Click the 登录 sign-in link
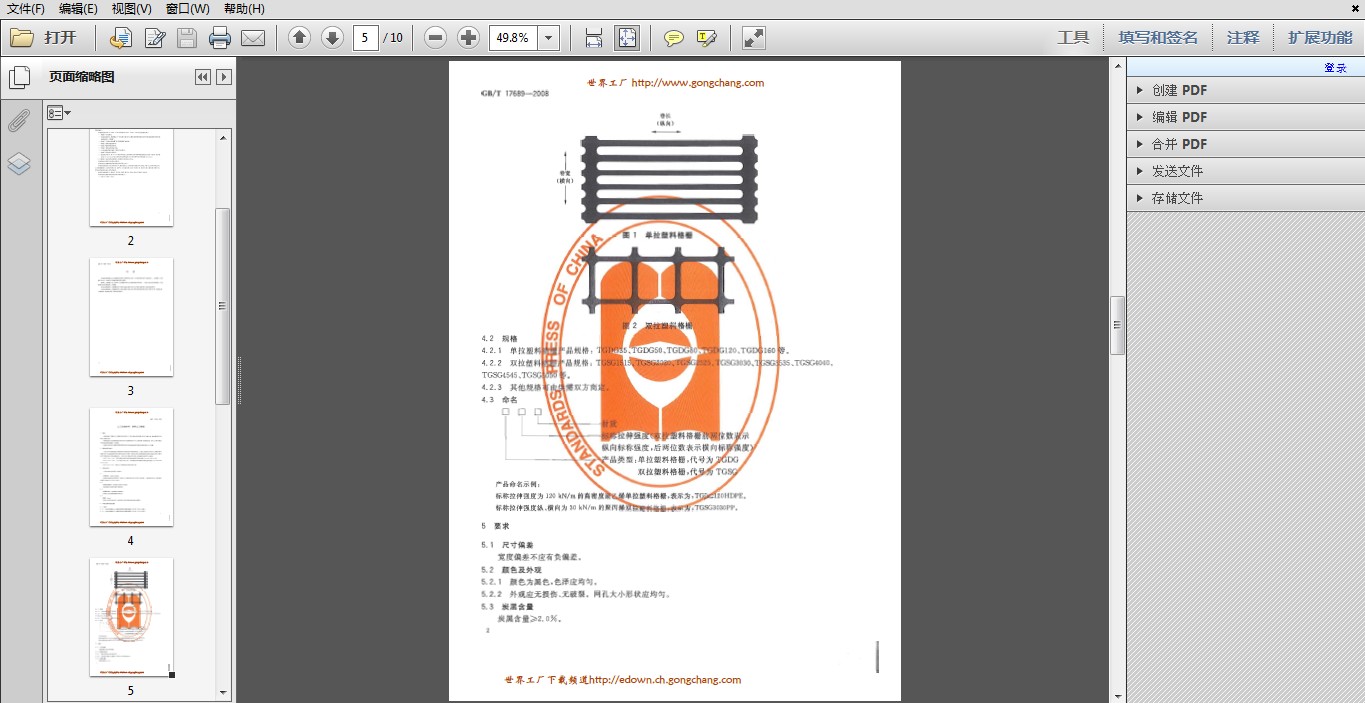This screenshot has height=703, width=1365. pyautogui.click(x=1335, y=68)
